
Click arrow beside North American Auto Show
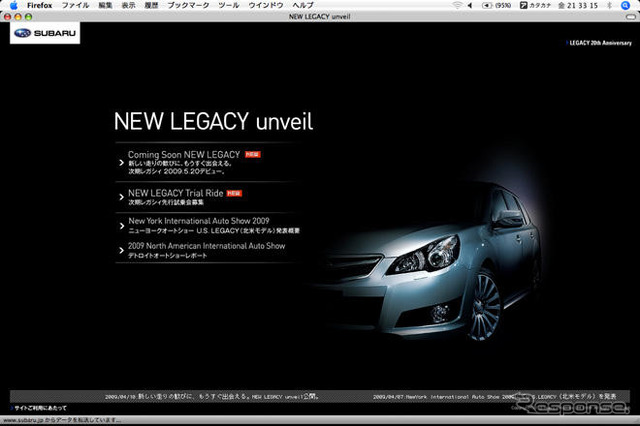[121, 250]
